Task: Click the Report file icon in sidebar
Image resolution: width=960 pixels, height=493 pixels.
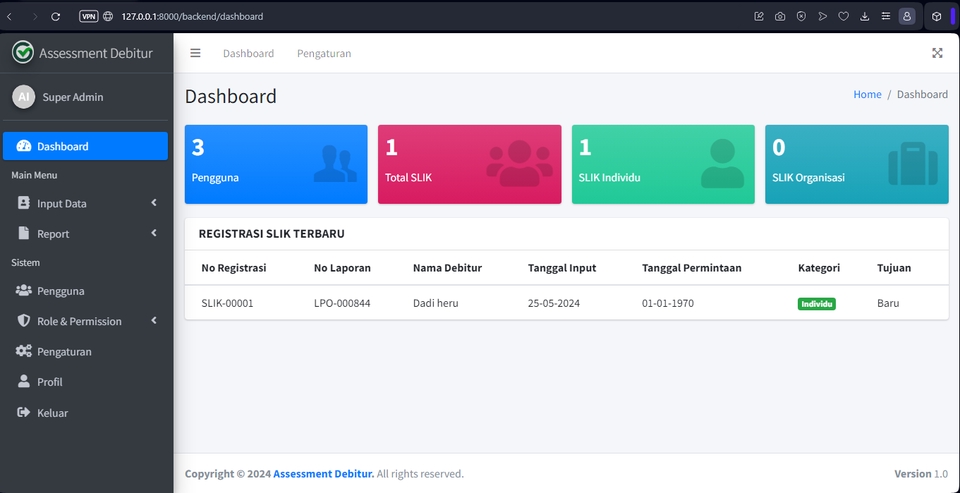Action: coord(24,233)
